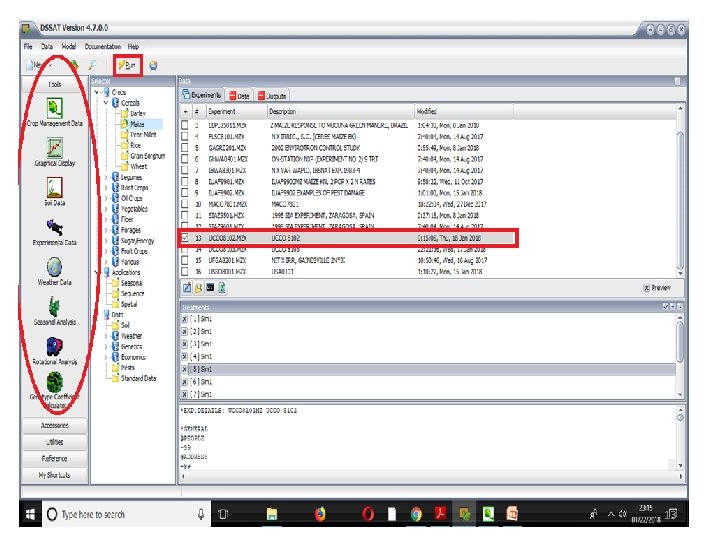The height and width of the screenshot is (540, 720).
Task: Open the Rotational Analysis tool
Action: click(x=55, y=351)
